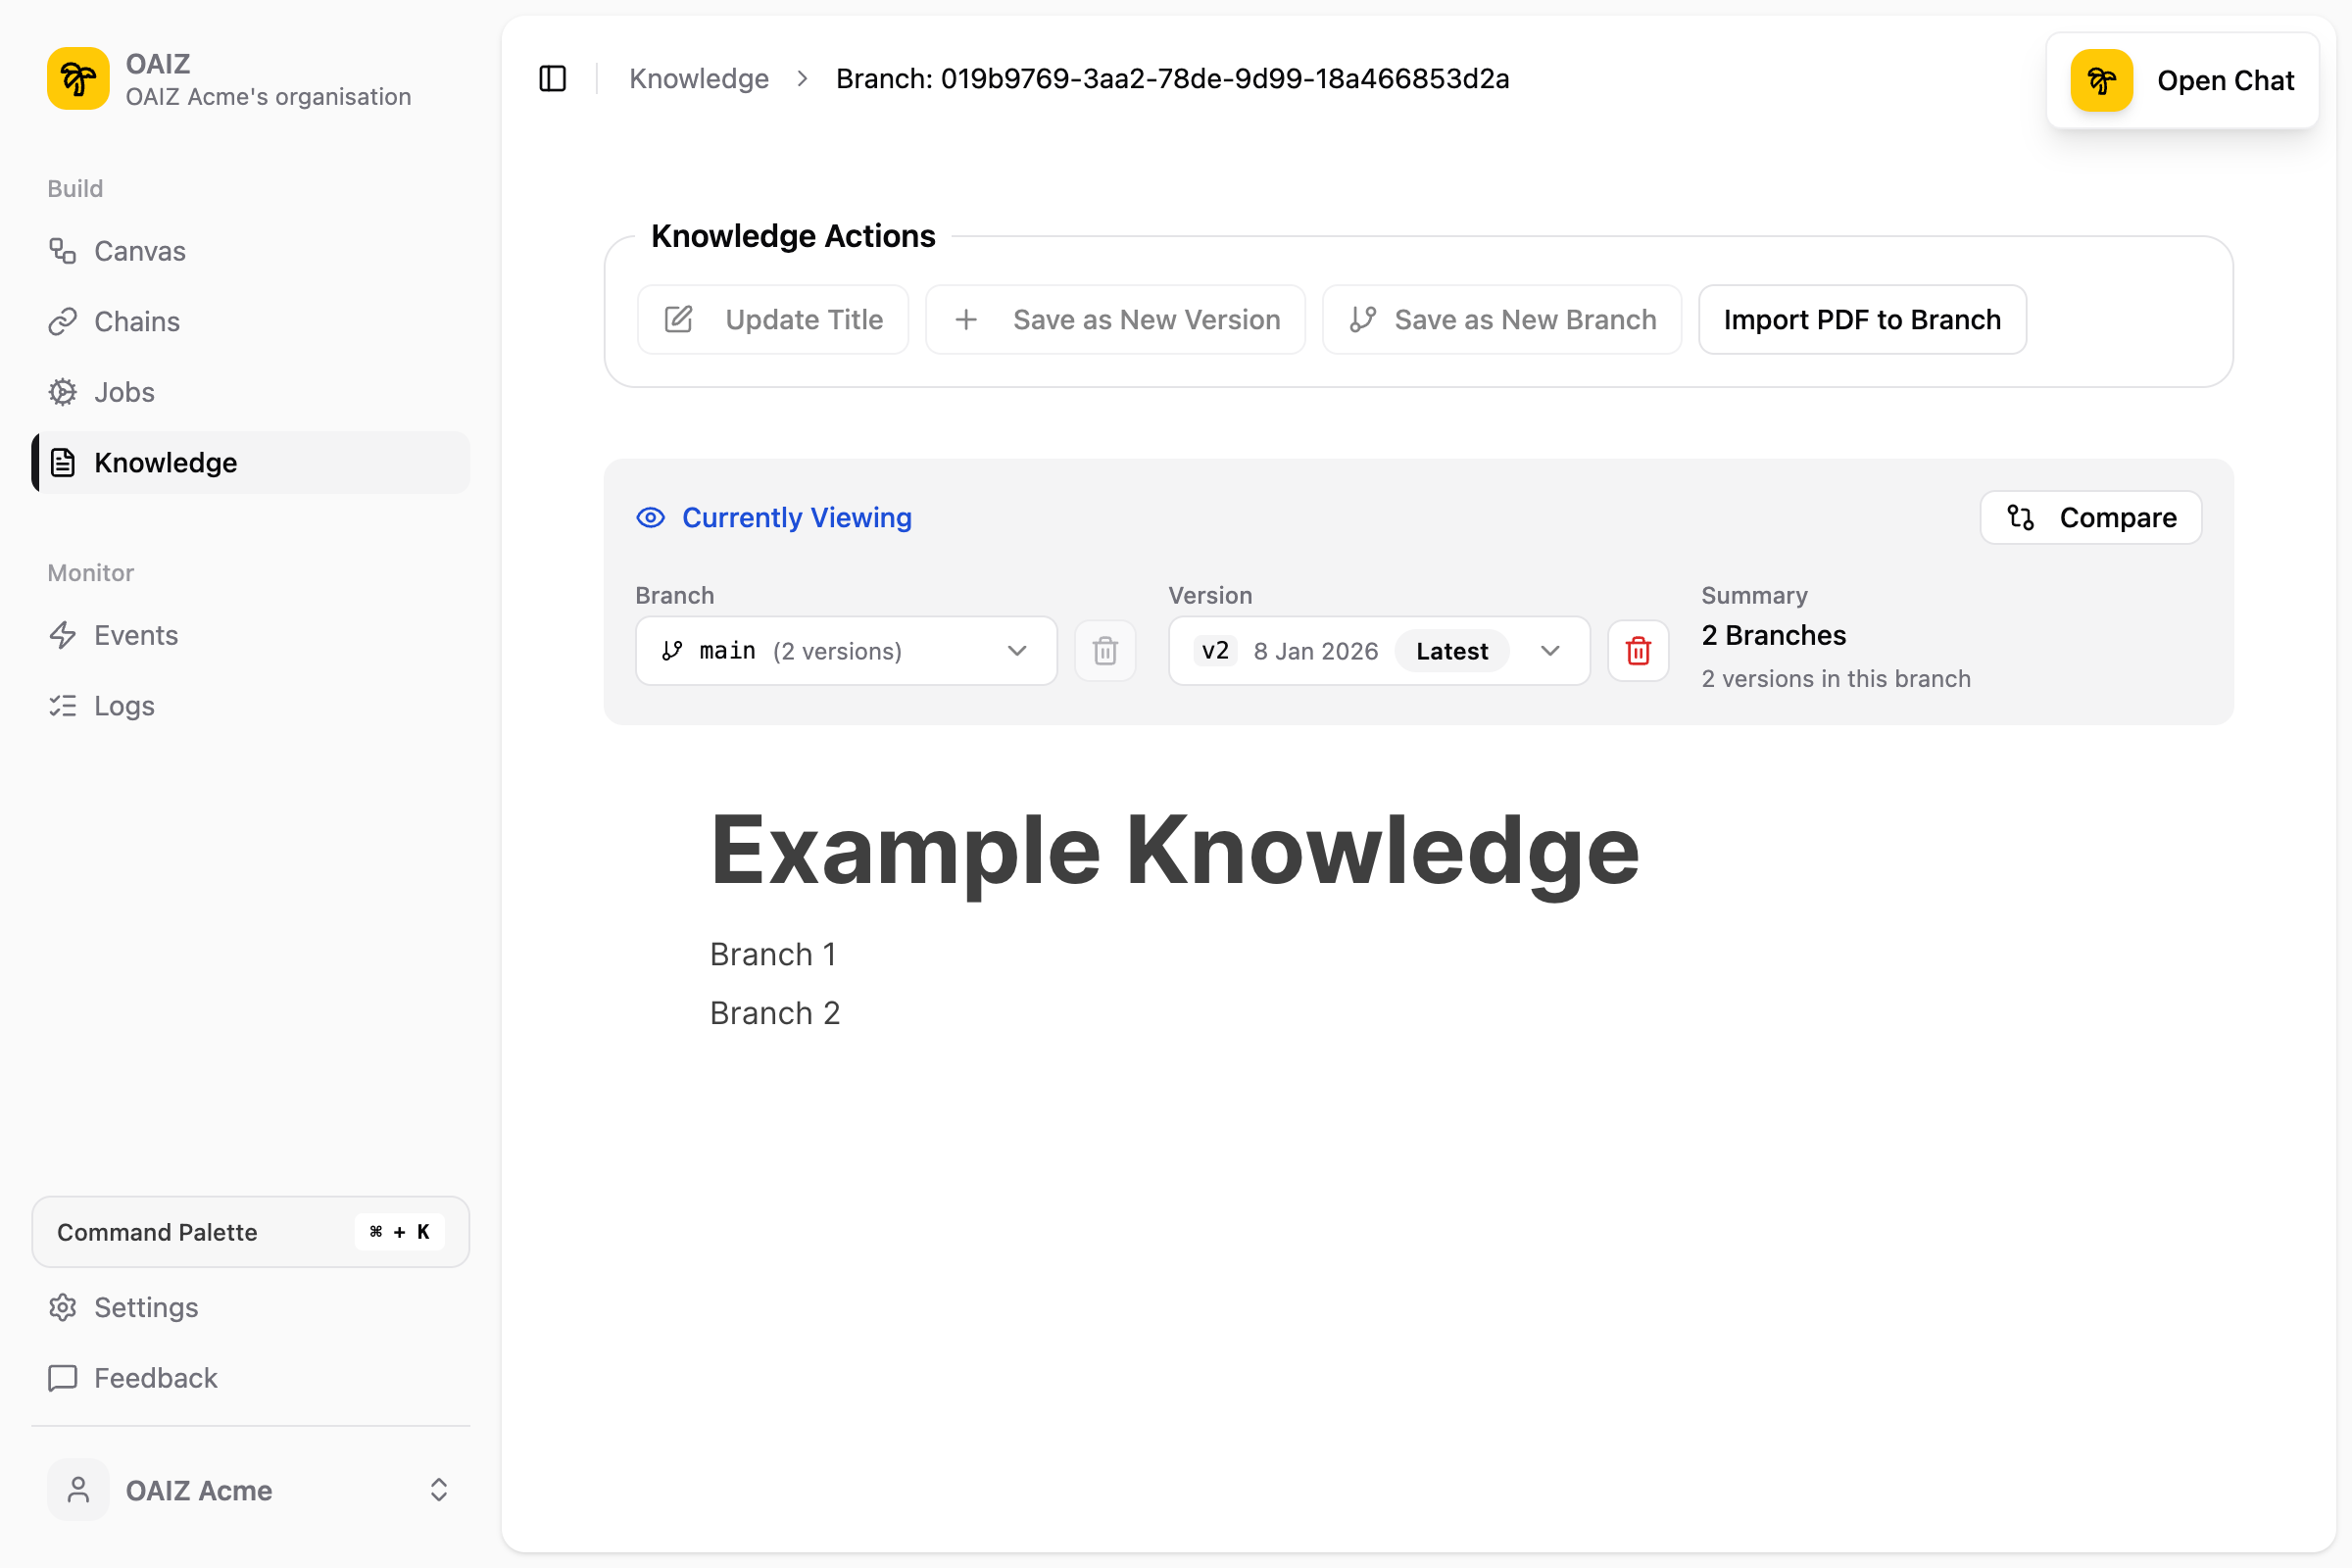Click Save as New Branch
Image resolution: width=2352 pixels, height=1568 pixels.
[x=1502, y=319]
